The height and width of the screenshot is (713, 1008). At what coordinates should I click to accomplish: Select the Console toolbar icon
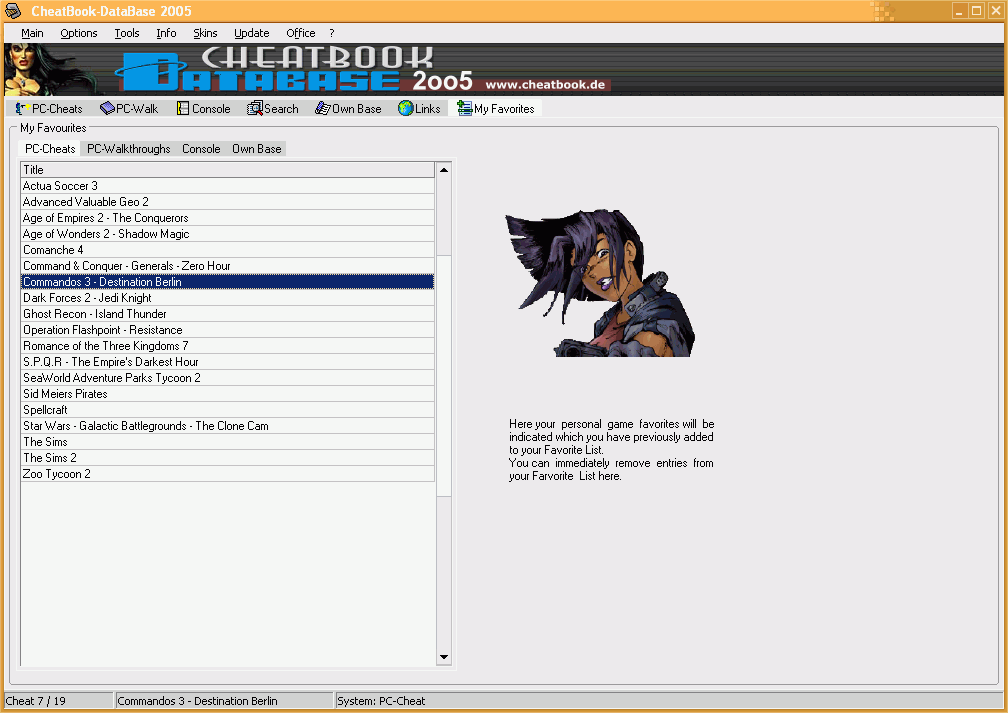click(183, 109)
